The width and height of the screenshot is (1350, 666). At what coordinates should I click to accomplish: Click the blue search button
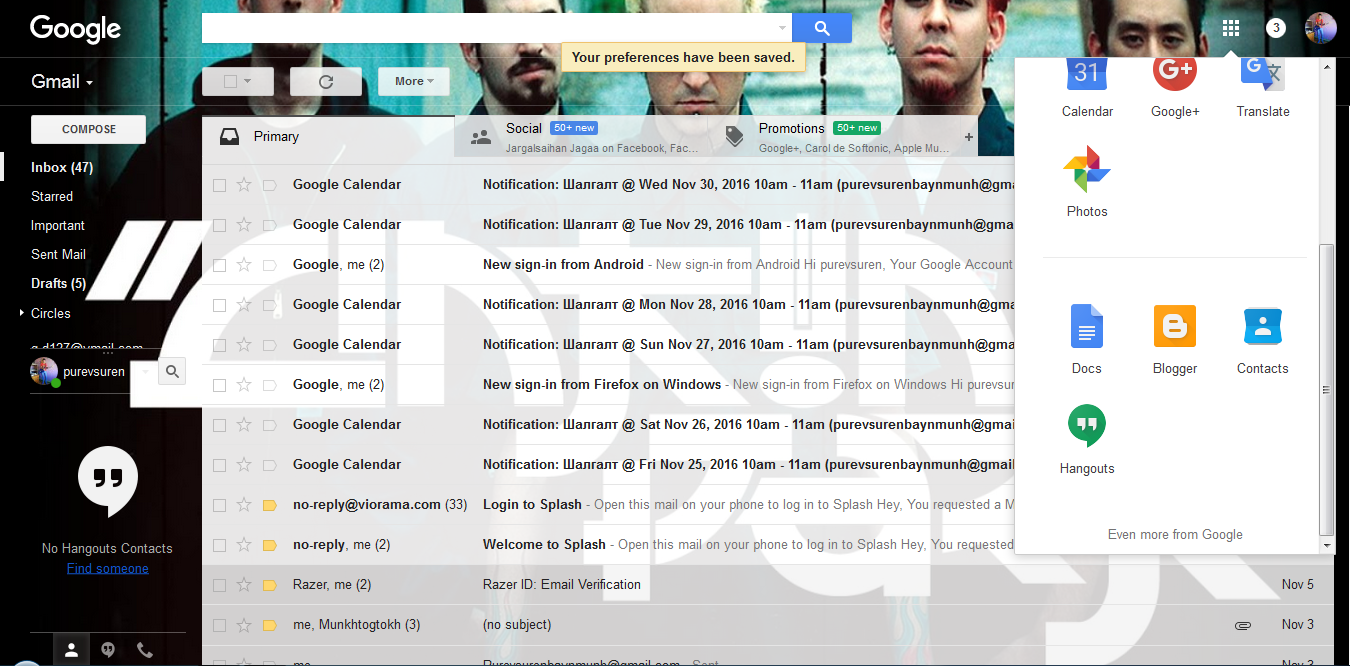(822, 28)
